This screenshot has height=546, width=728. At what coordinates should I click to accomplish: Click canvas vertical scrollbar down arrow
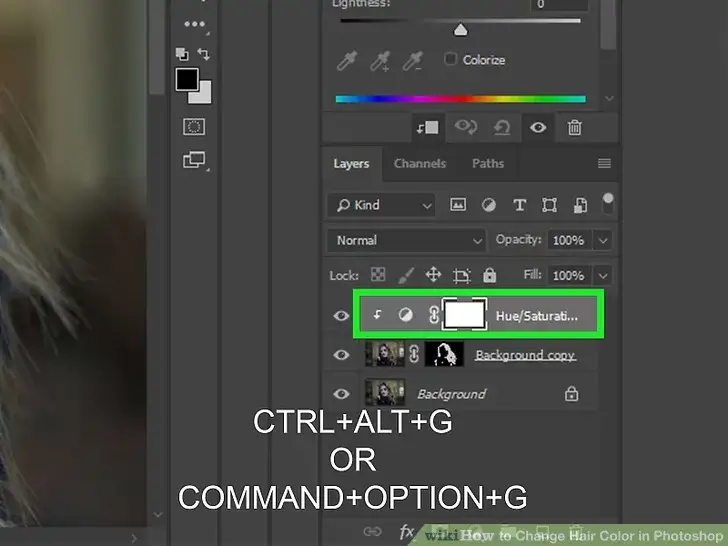158,514
